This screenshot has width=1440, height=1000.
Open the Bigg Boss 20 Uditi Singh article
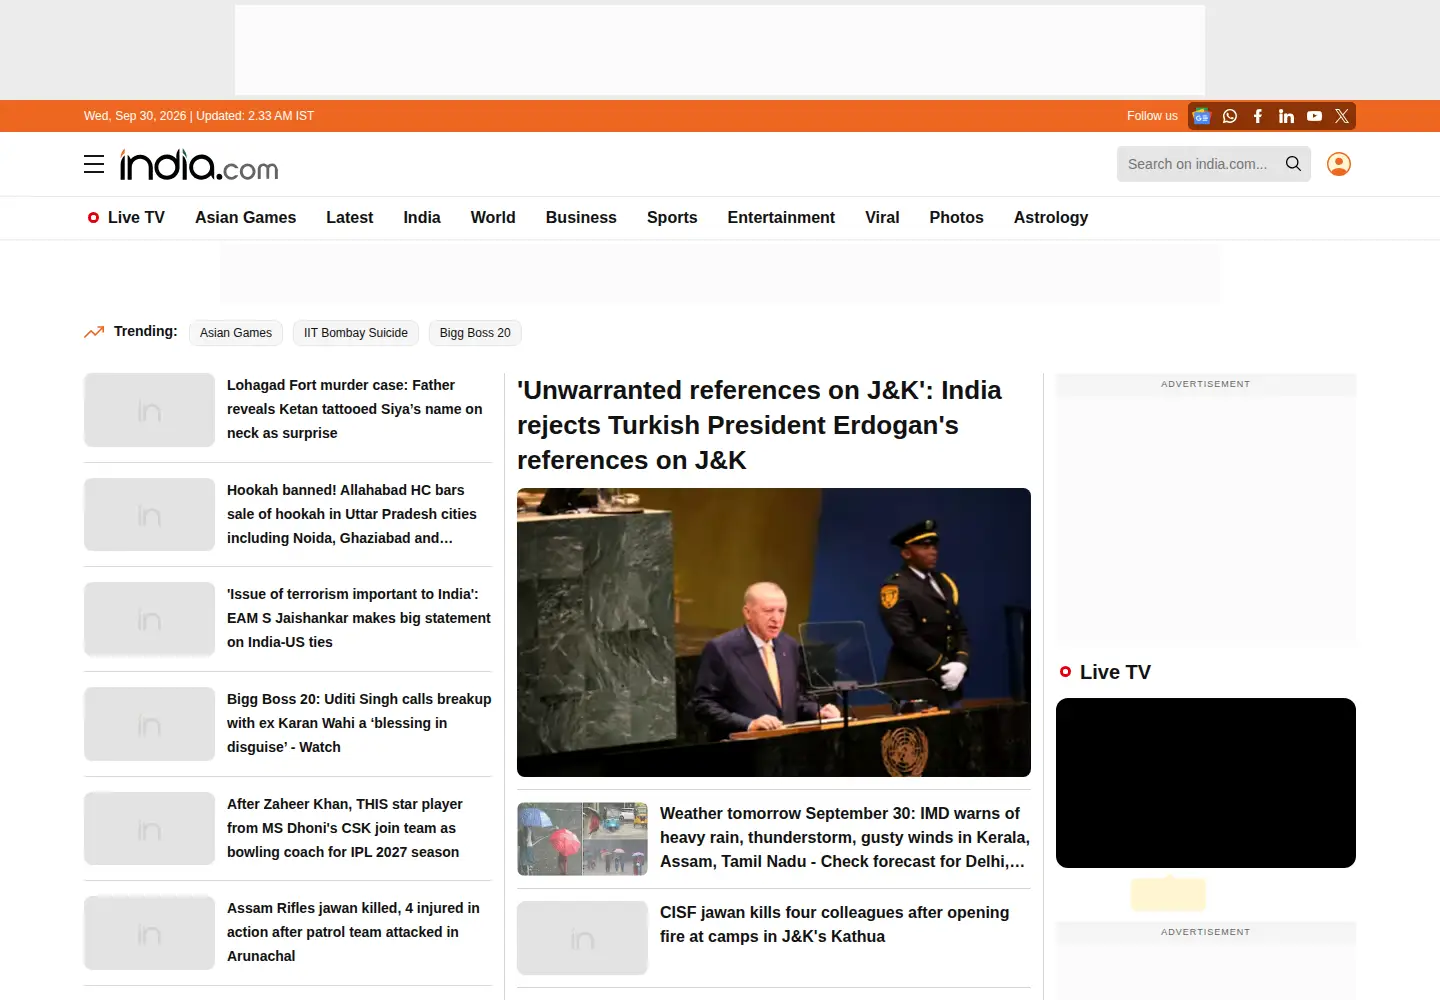tap(359, 723)
